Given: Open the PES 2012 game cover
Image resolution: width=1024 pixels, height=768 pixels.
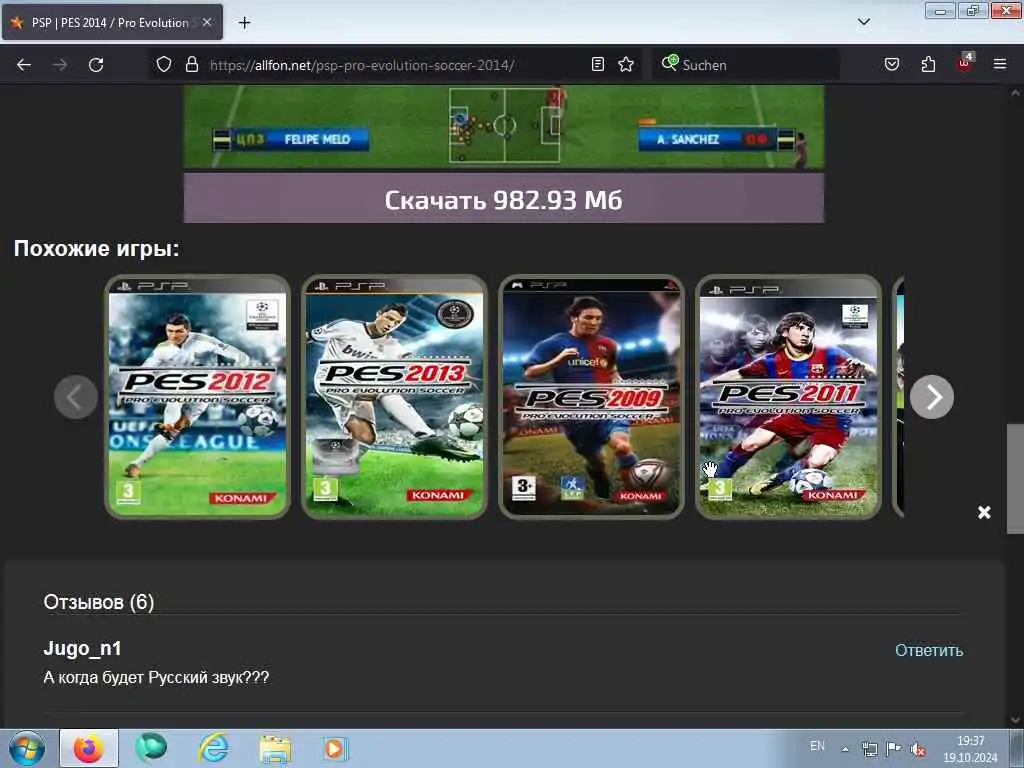Looking at the screenshot, I should coord(197,396).
